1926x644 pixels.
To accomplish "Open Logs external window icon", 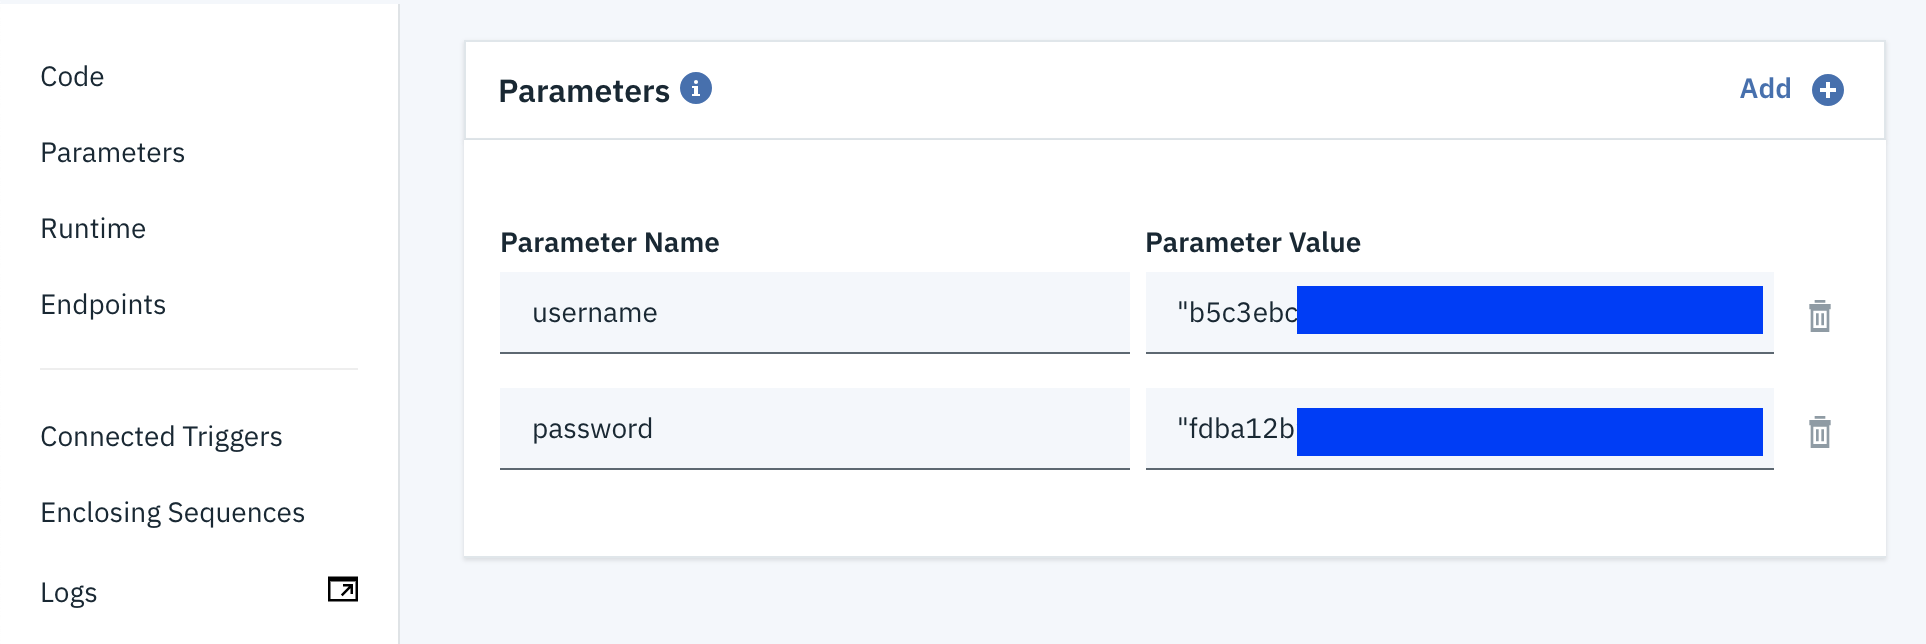I will [x=343, y=589].
